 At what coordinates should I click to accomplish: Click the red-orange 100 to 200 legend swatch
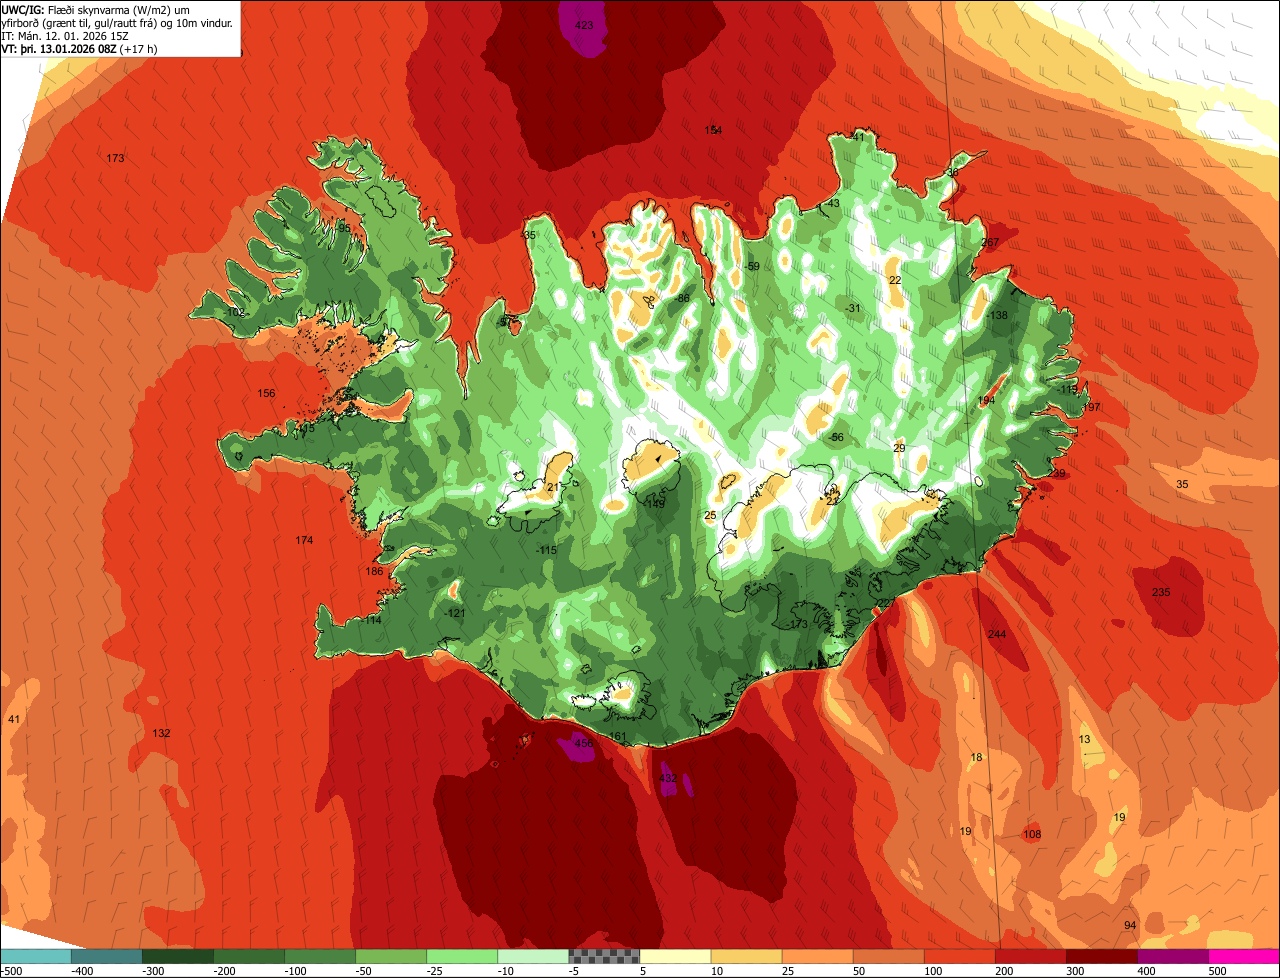click(x=958, y=956)
